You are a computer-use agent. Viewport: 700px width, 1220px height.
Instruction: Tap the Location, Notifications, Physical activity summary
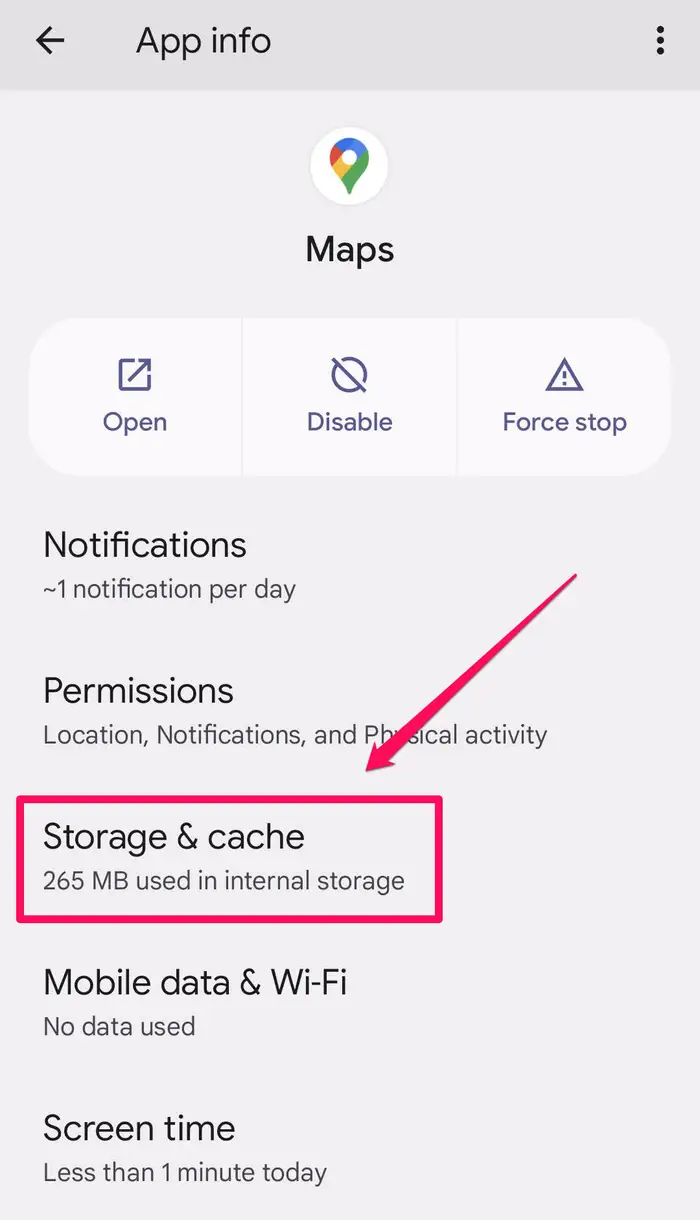click(295, 735)
